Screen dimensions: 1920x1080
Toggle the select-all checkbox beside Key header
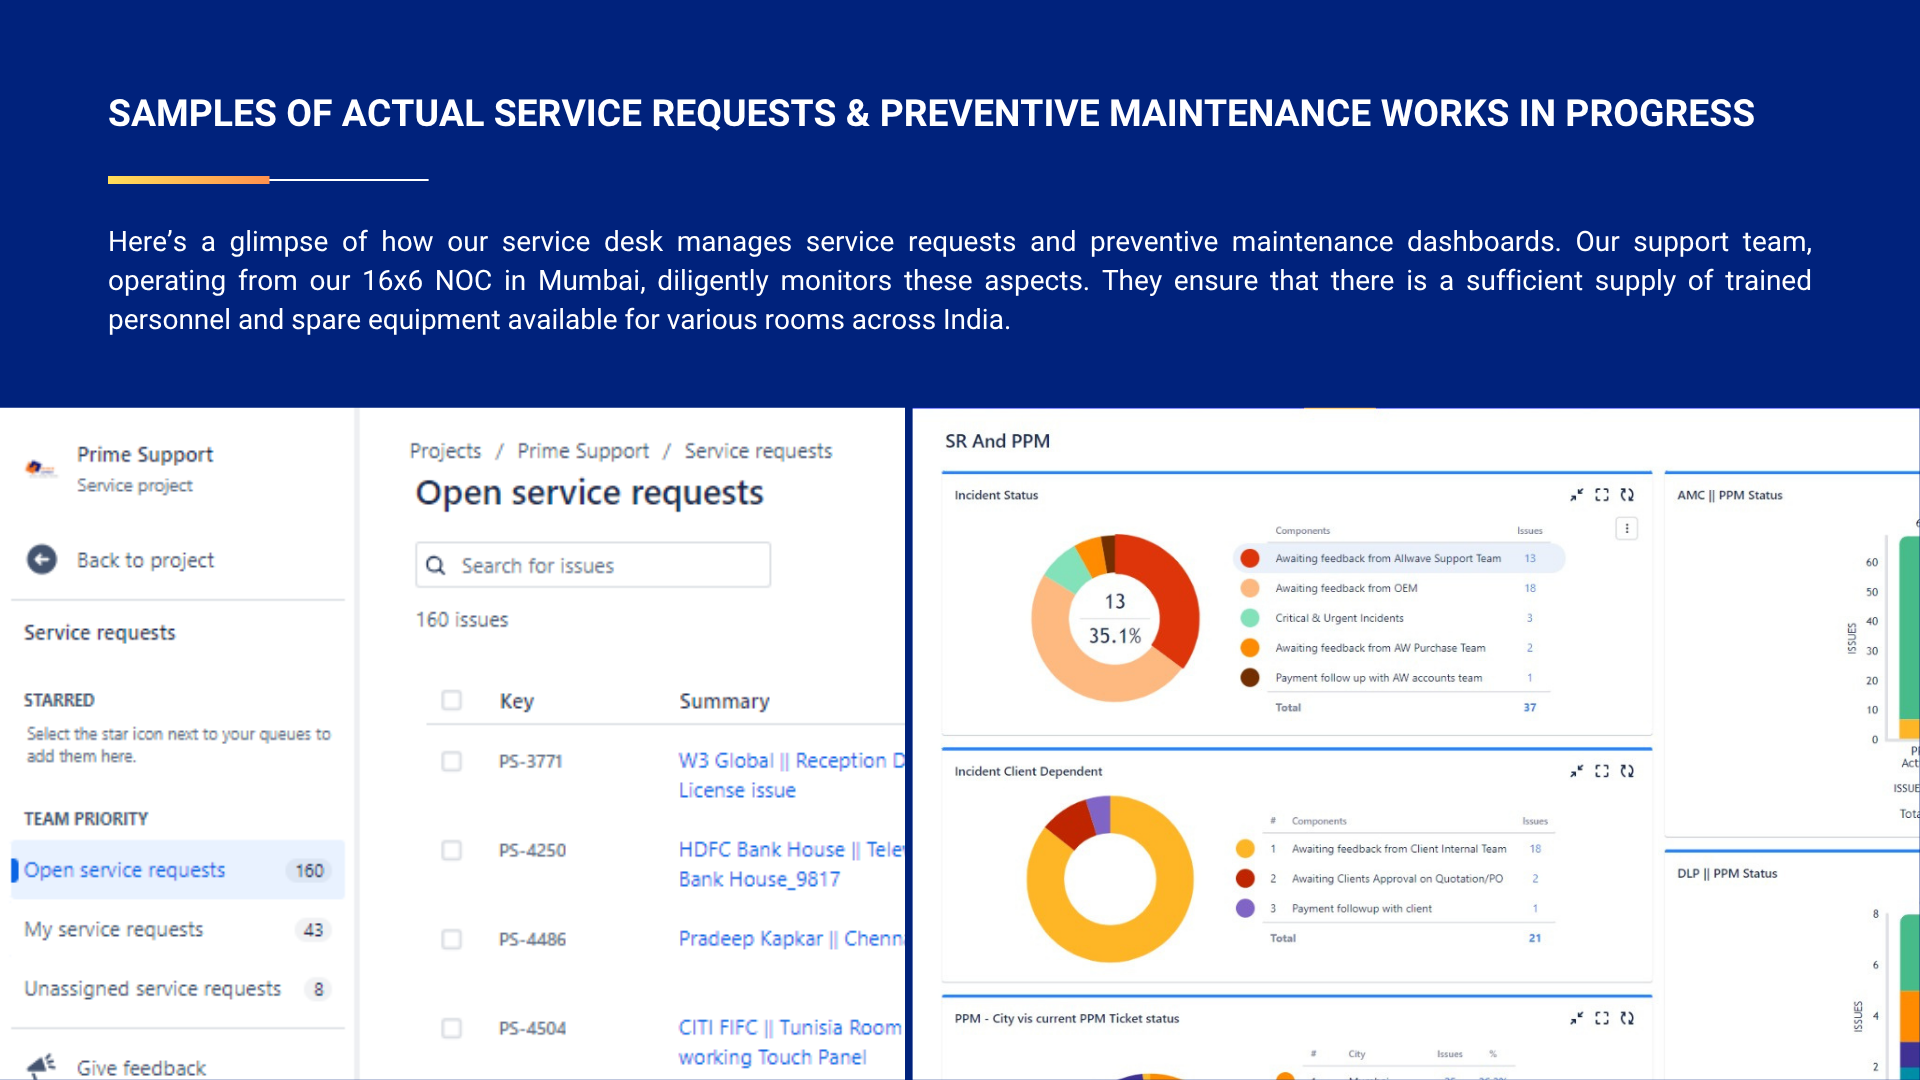(452, 700)
